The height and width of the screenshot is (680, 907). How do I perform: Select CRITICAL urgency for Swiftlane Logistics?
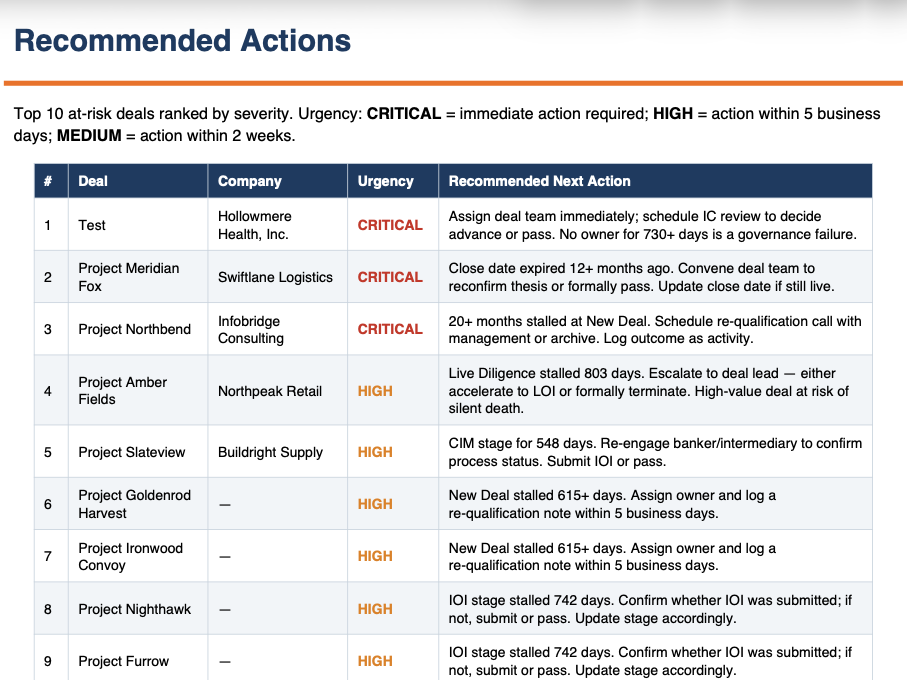click(x=390, y=277)
